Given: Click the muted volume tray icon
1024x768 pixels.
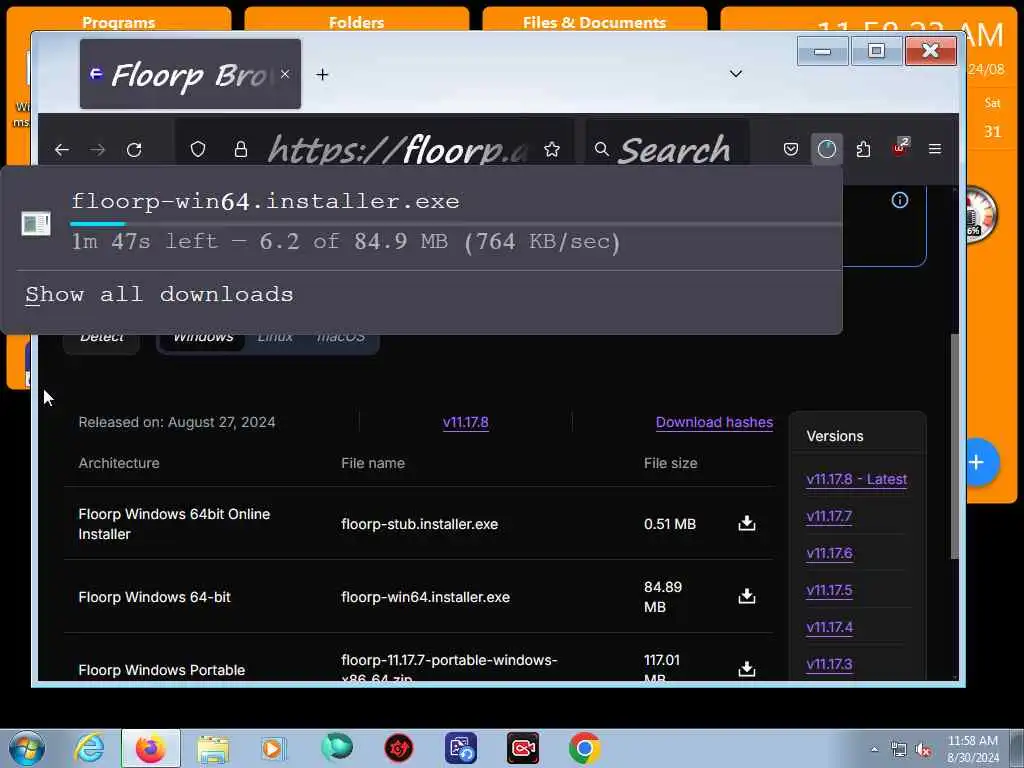Looking at the screenshot, I should point(923,750).
